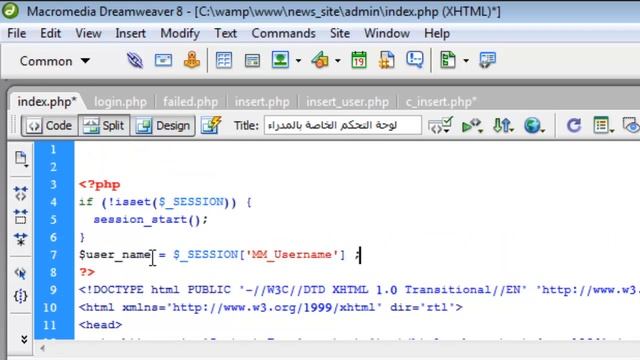Click the Dreamweaver application icon in title bar
The width and height of the screenshot is (640, 360).
[x=10, y=11]
